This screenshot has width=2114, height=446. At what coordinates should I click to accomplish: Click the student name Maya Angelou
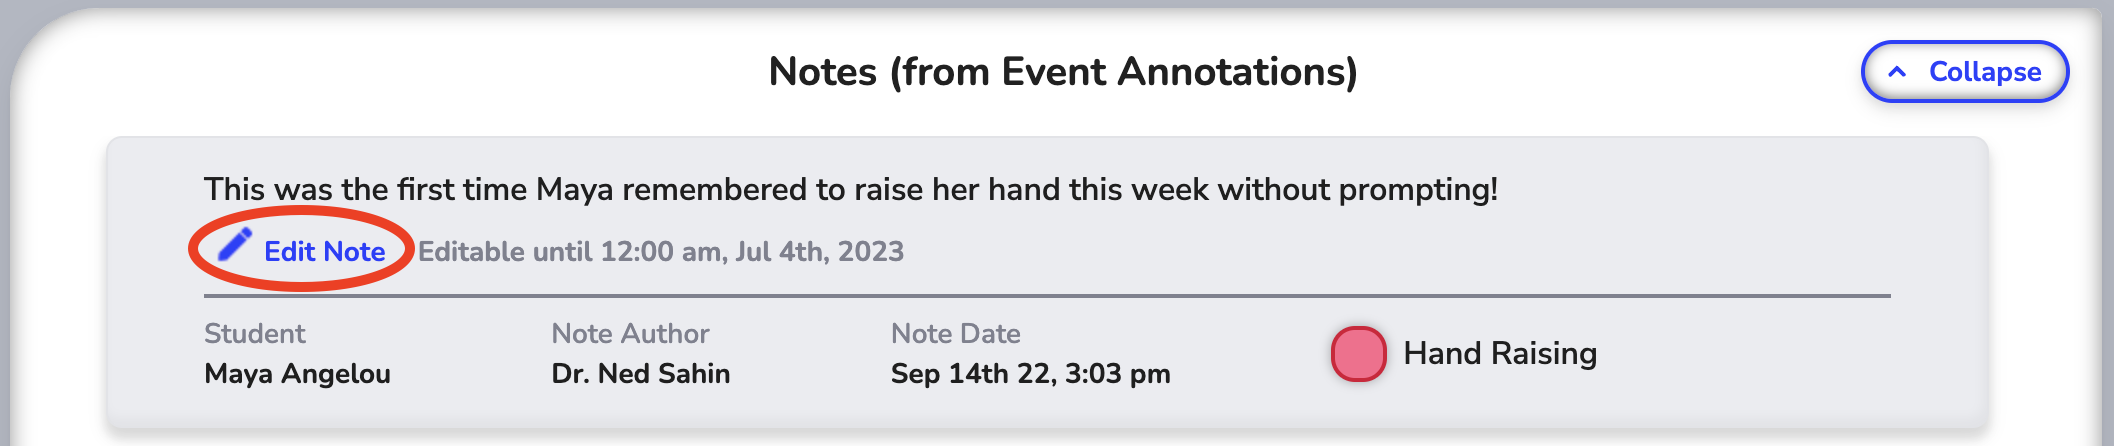297,374
